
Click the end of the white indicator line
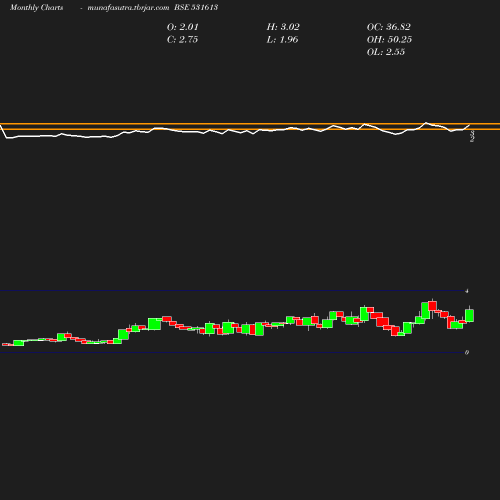pos(470,125)
